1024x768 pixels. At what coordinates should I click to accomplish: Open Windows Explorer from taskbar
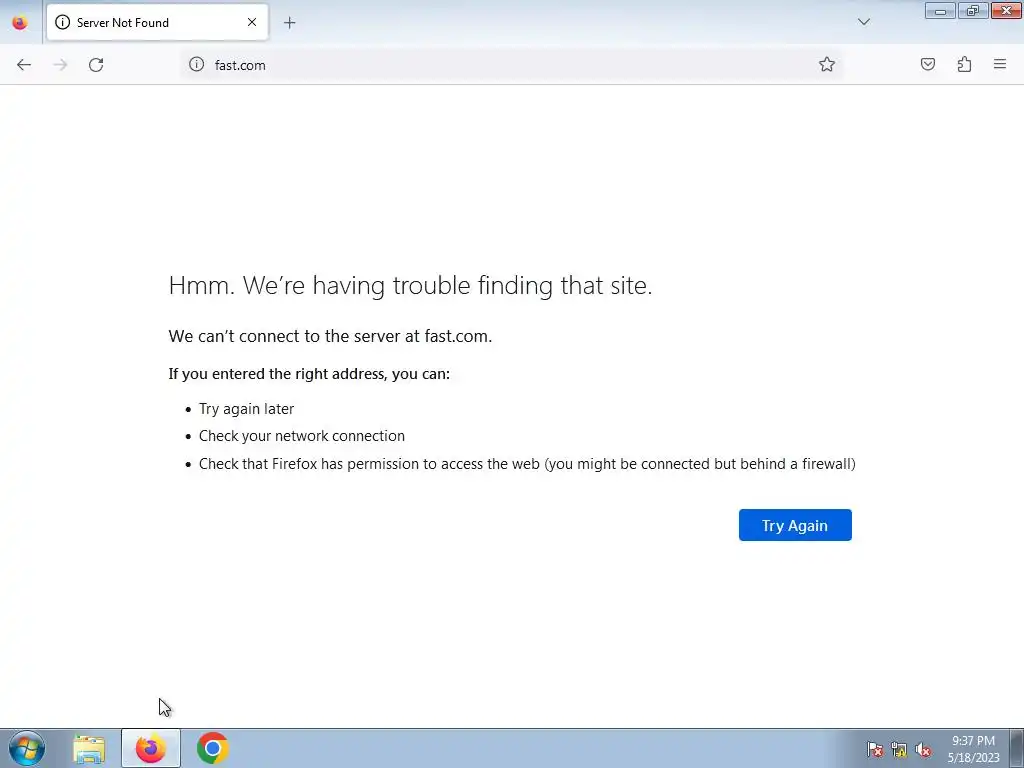click(89, 749)
